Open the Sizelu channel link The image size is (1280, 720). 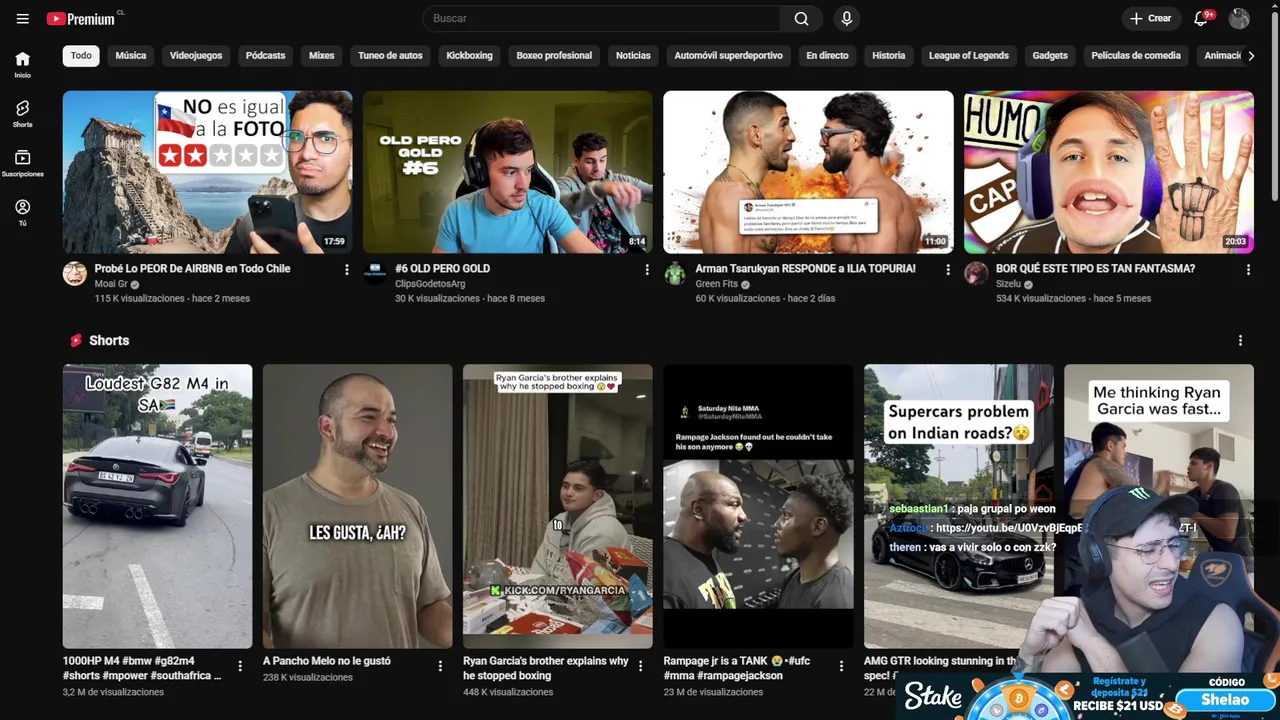pos(1009,284)
